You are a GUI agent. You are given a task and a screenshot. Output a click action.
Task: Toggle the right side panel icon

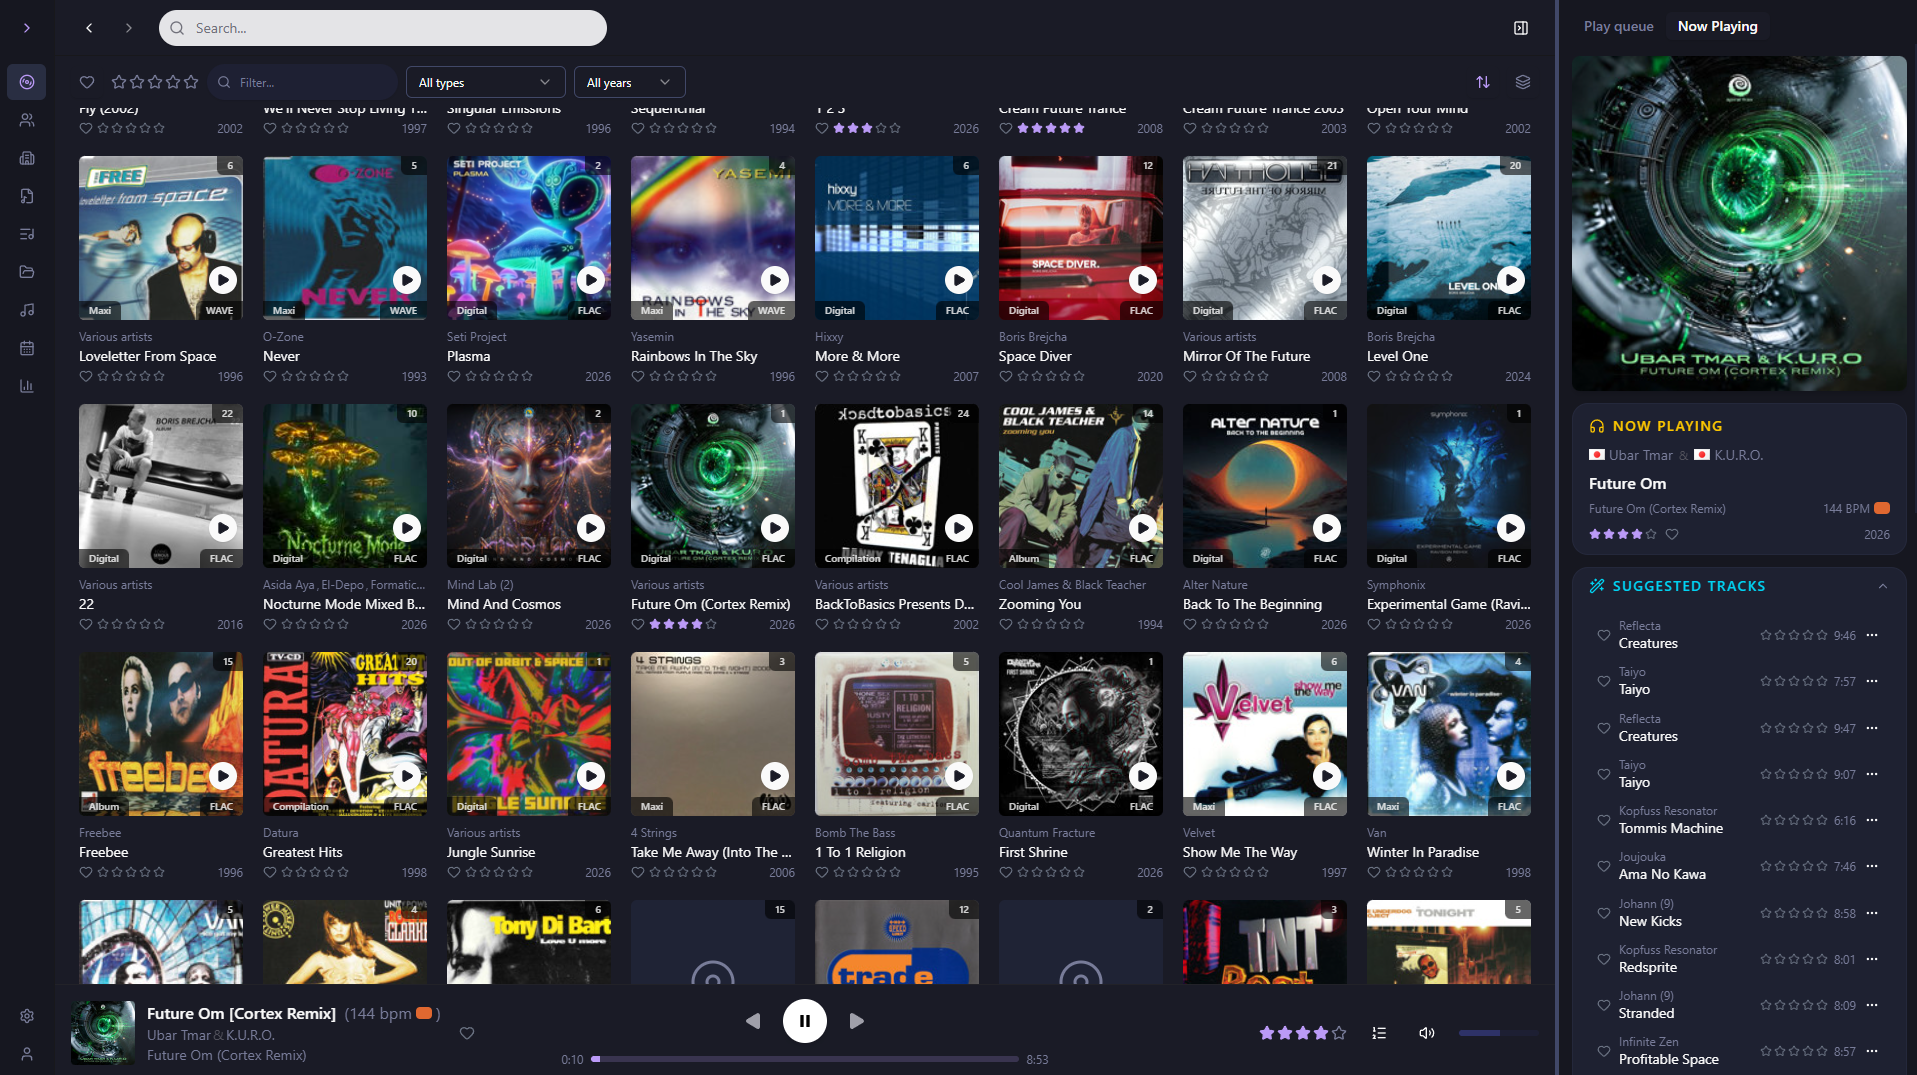tap(1520, 28)
